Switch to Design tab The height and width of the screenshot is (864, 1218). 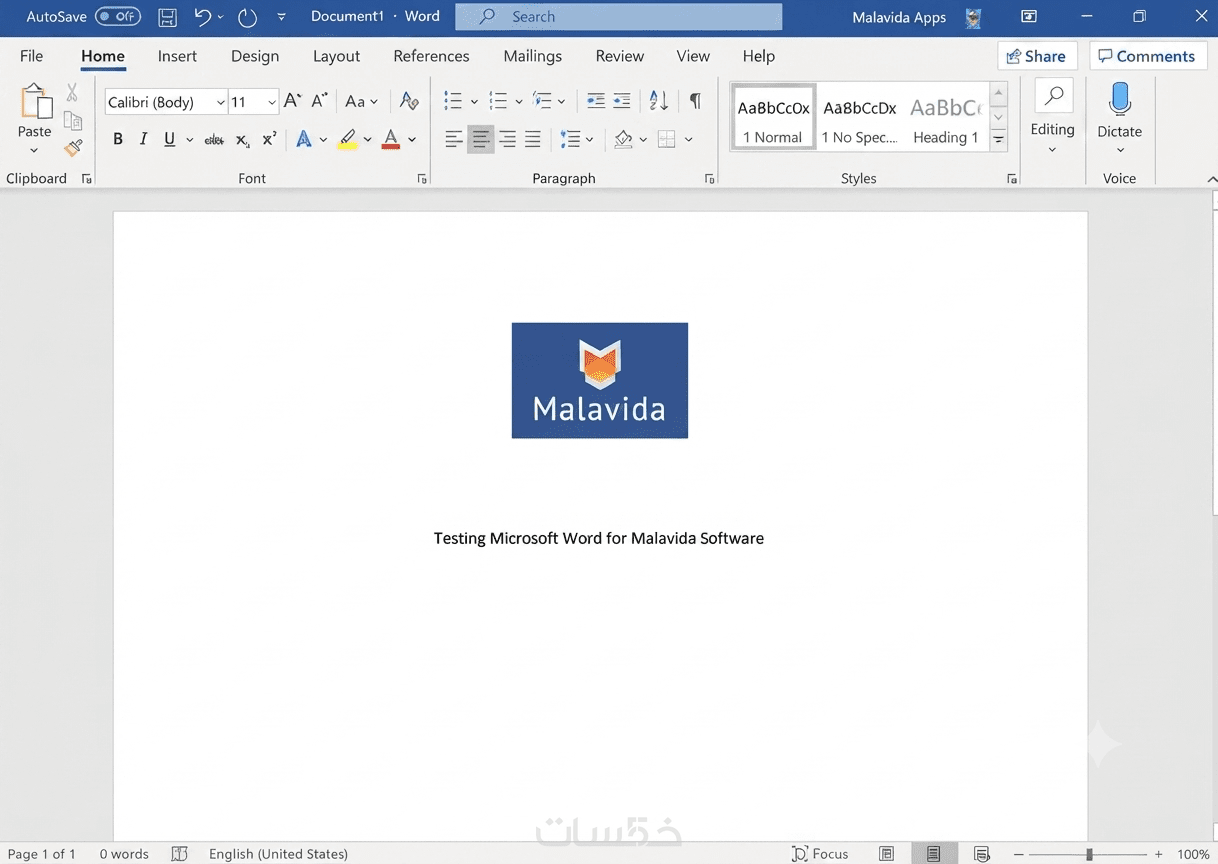point(255,56)
